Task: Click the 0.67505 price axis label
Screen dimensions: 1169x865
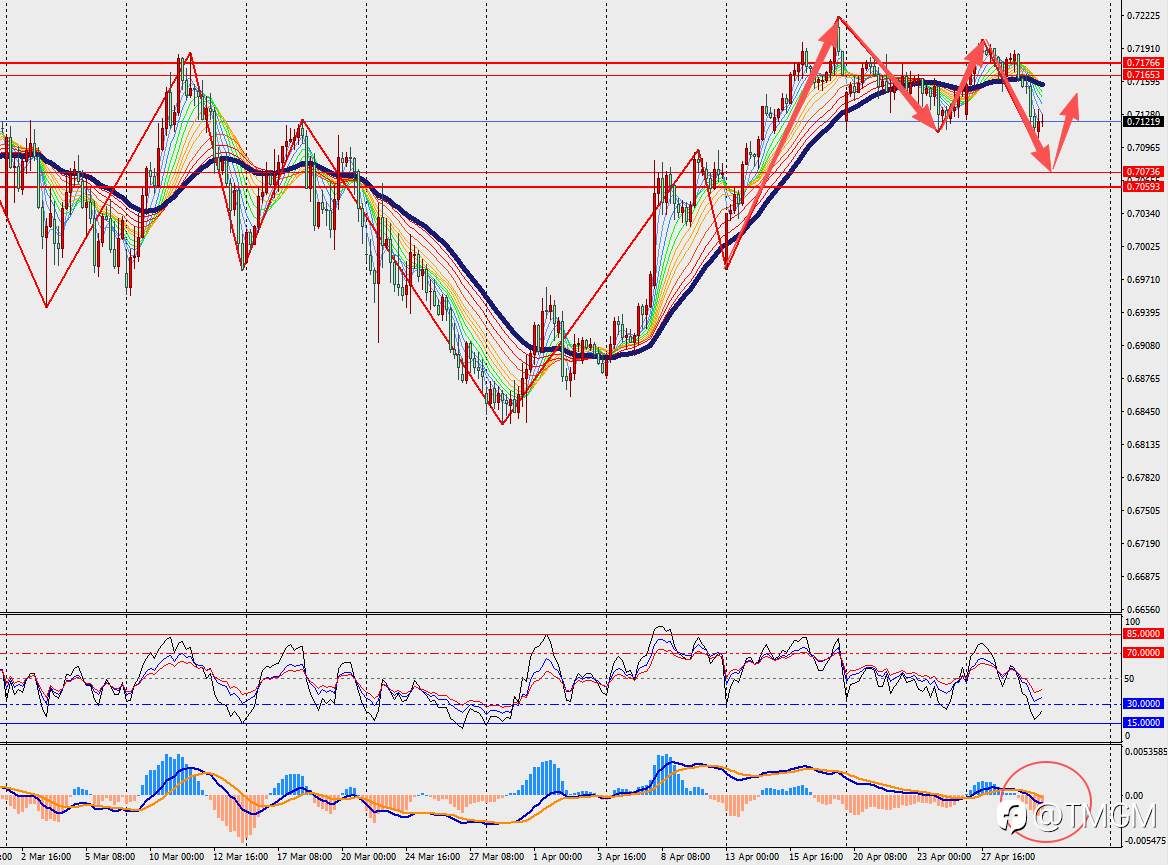Action: coord(1143,511)
